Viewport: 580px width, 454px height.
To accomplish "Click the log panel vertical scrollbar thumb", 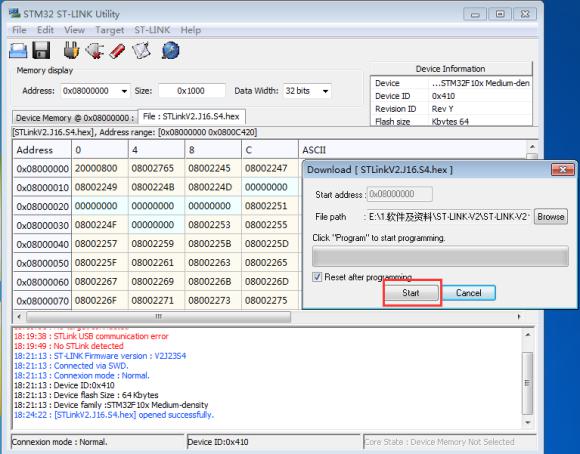I will coord(527,383).
